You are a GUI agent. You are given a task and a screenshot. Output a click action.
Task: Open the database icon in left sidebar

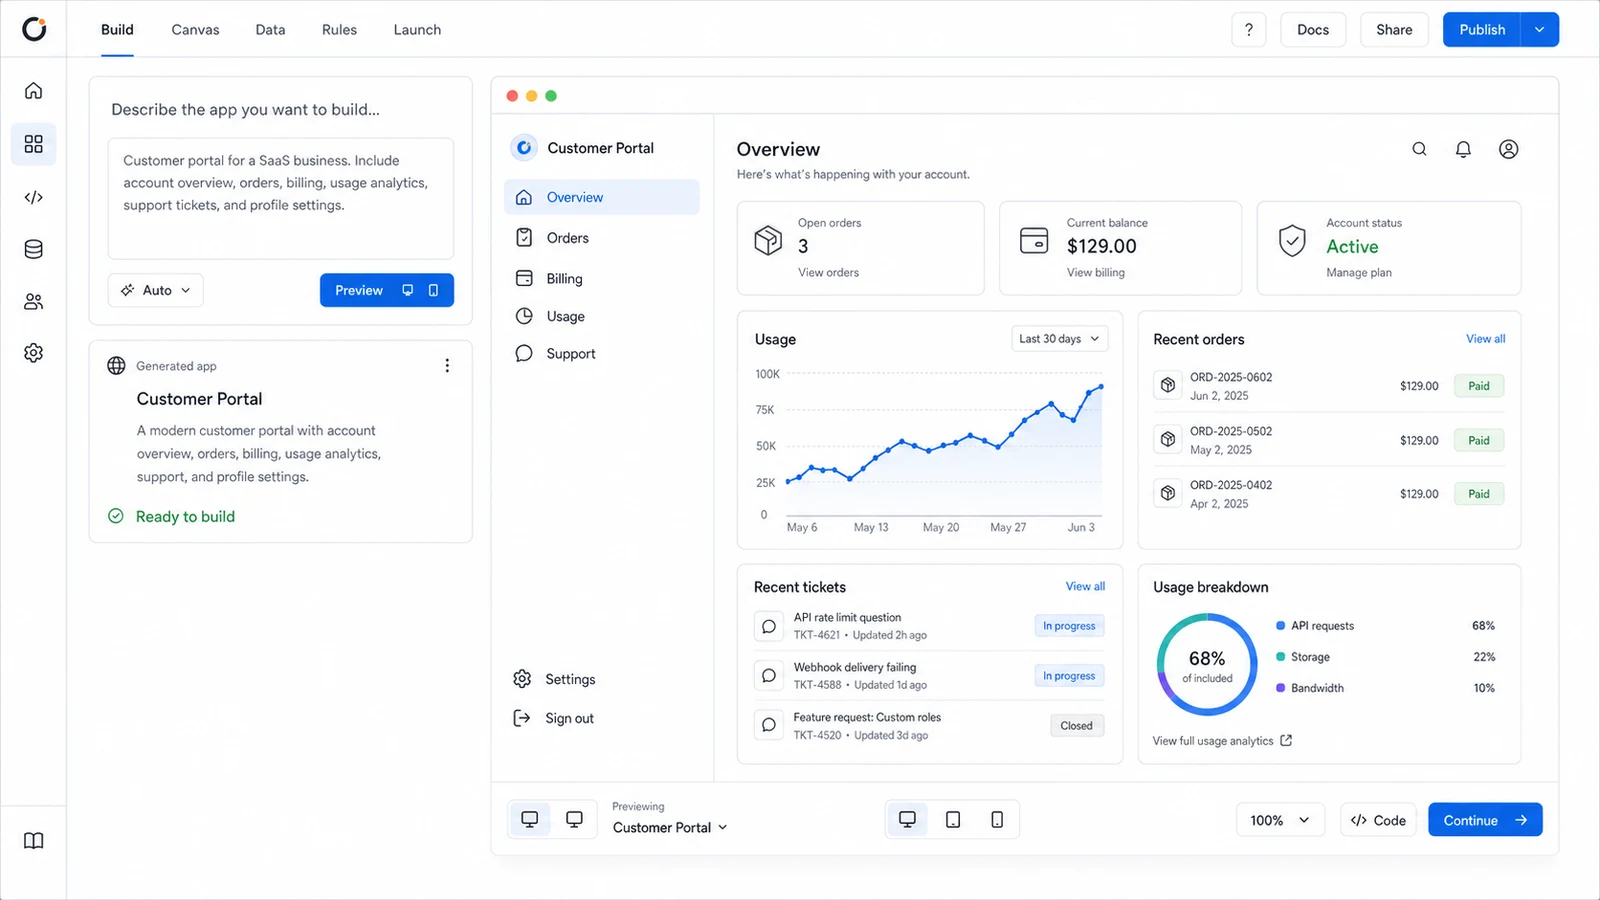coord(34,249)
